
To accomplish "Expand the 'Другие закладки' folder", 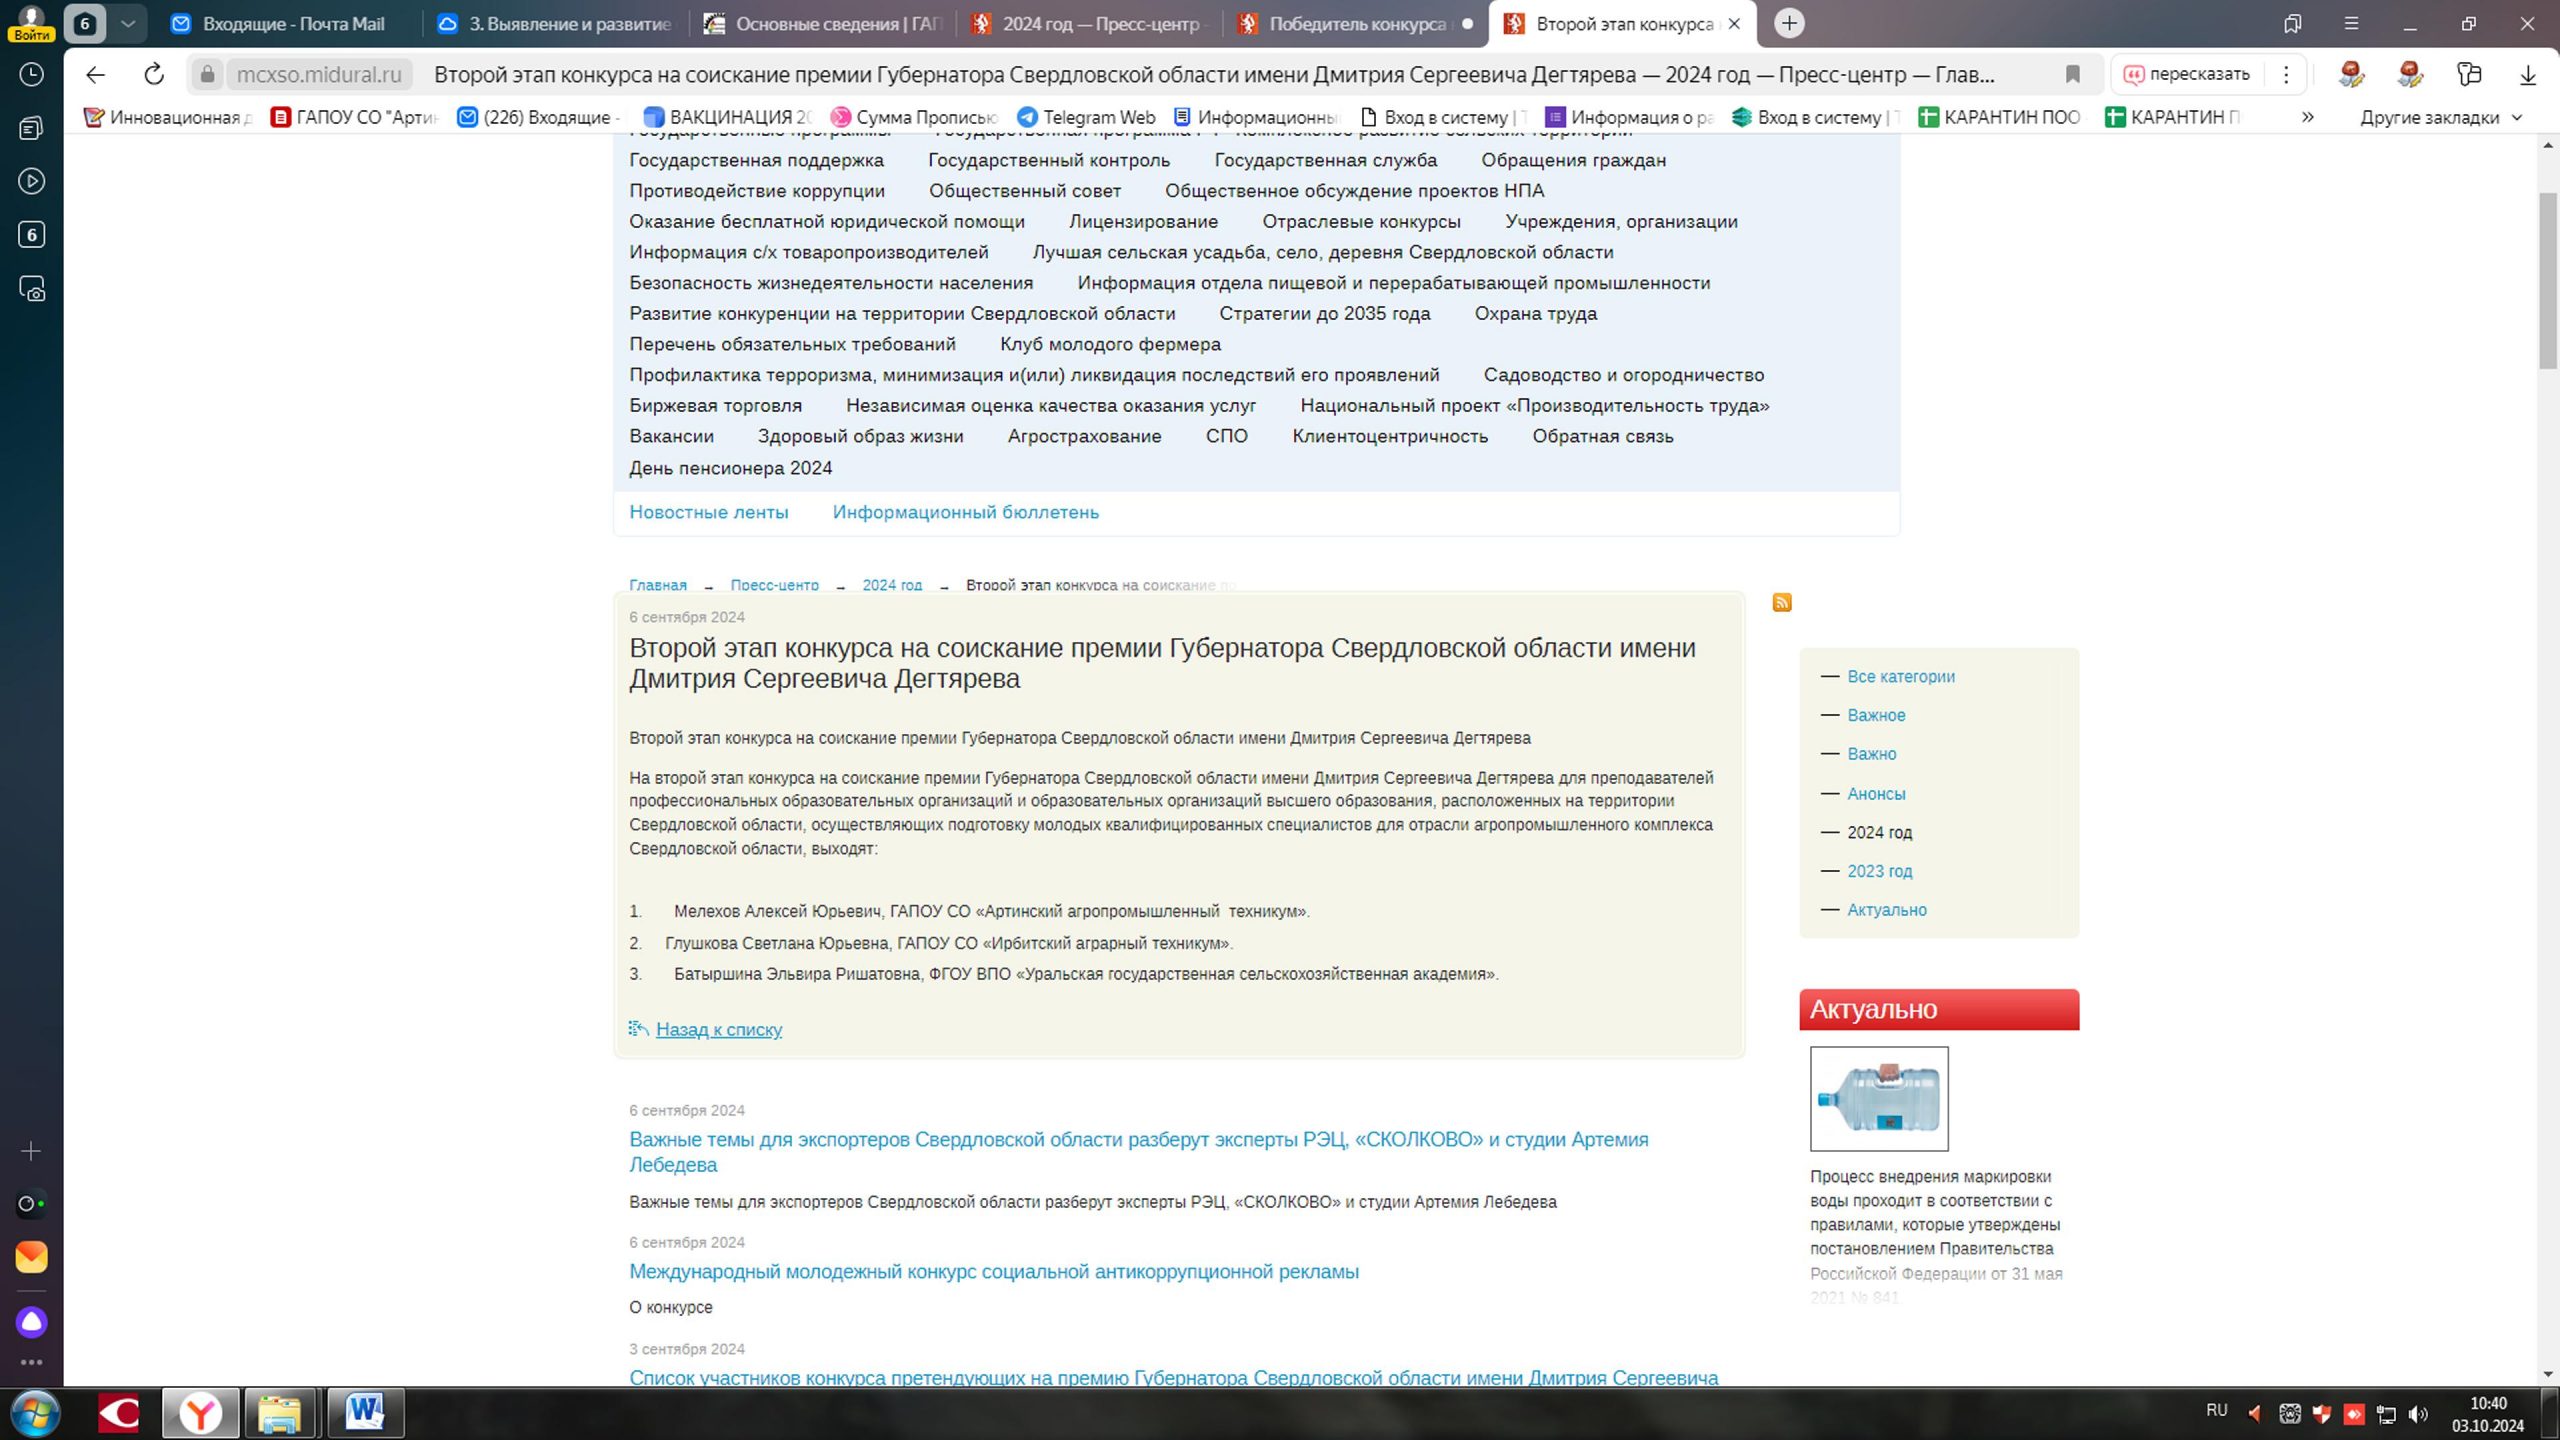I will pos(2440,117).
